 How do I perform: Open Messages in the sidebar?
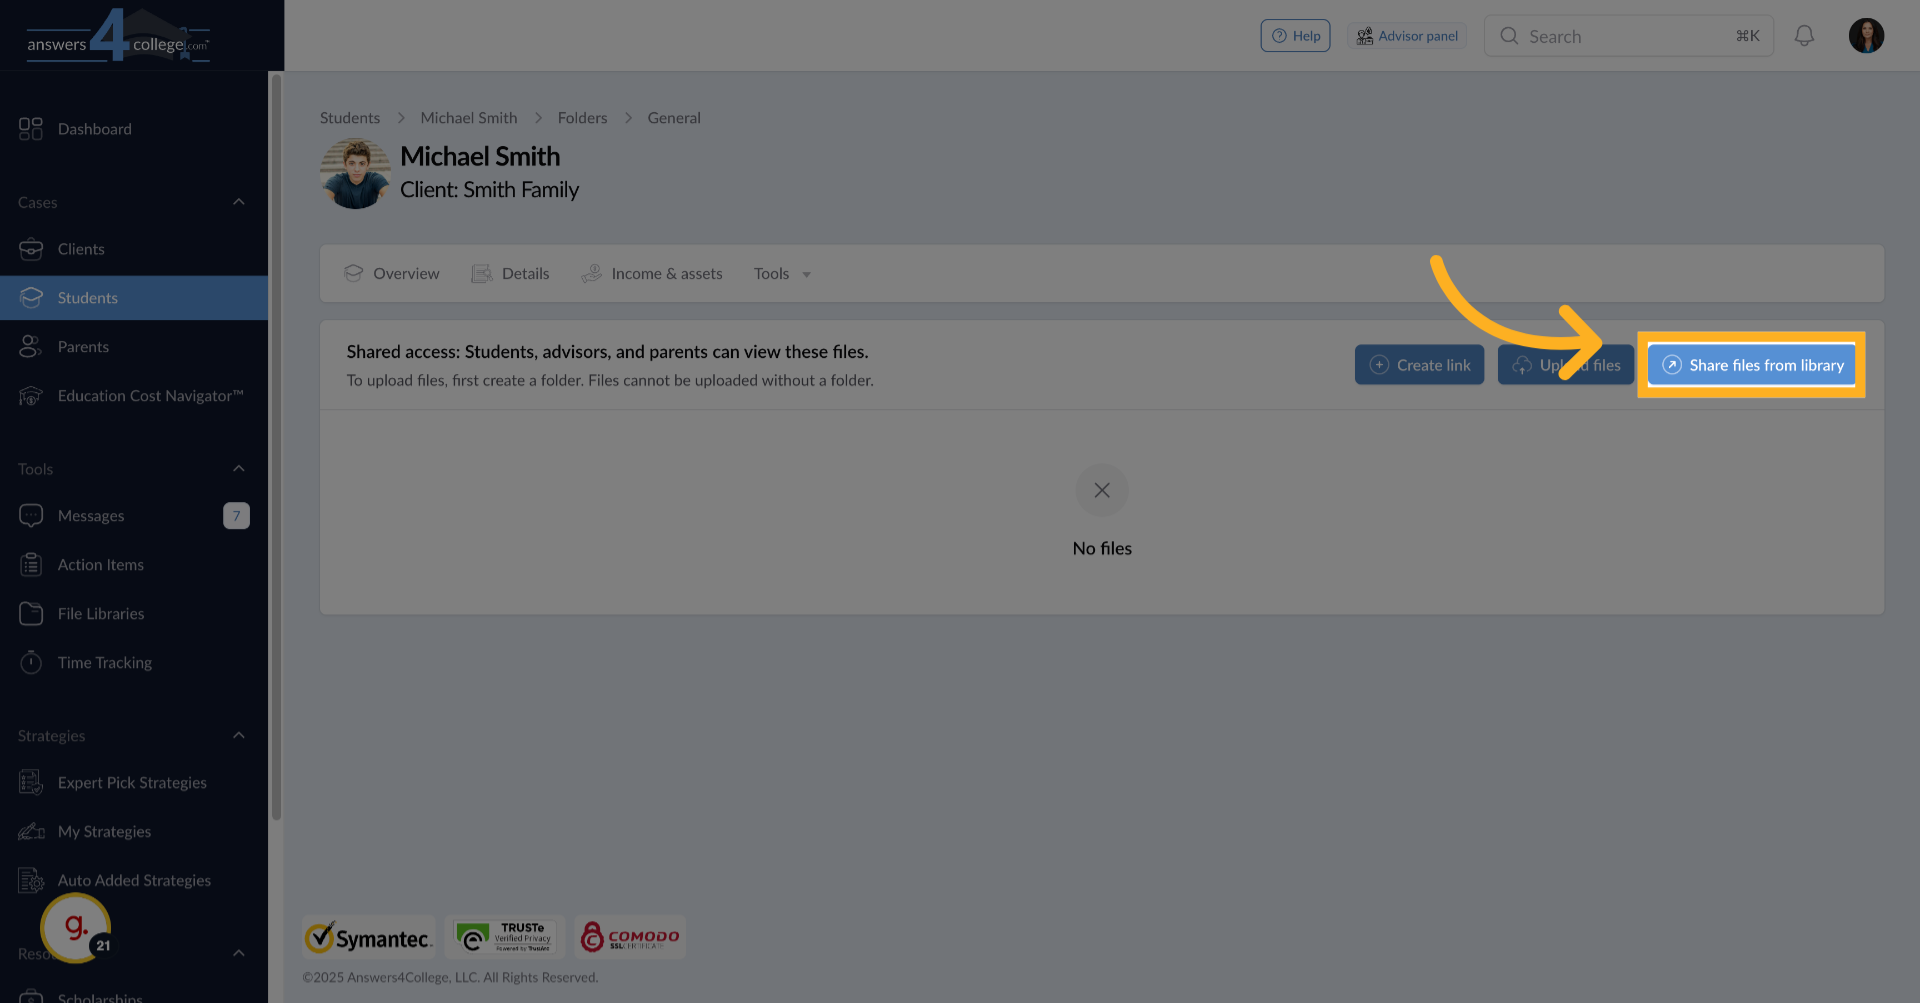coord(134,516)
